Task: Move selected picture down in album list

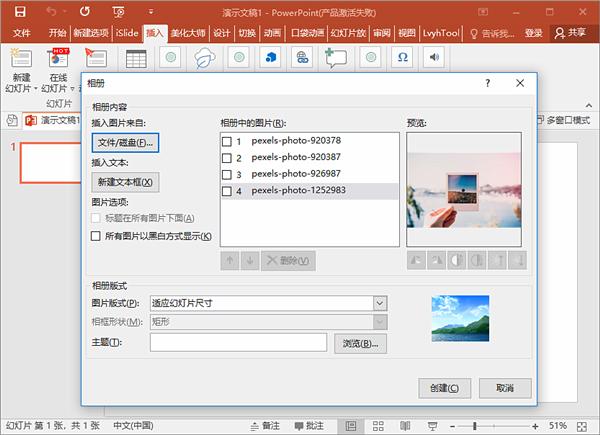Action: click(250, 261)
